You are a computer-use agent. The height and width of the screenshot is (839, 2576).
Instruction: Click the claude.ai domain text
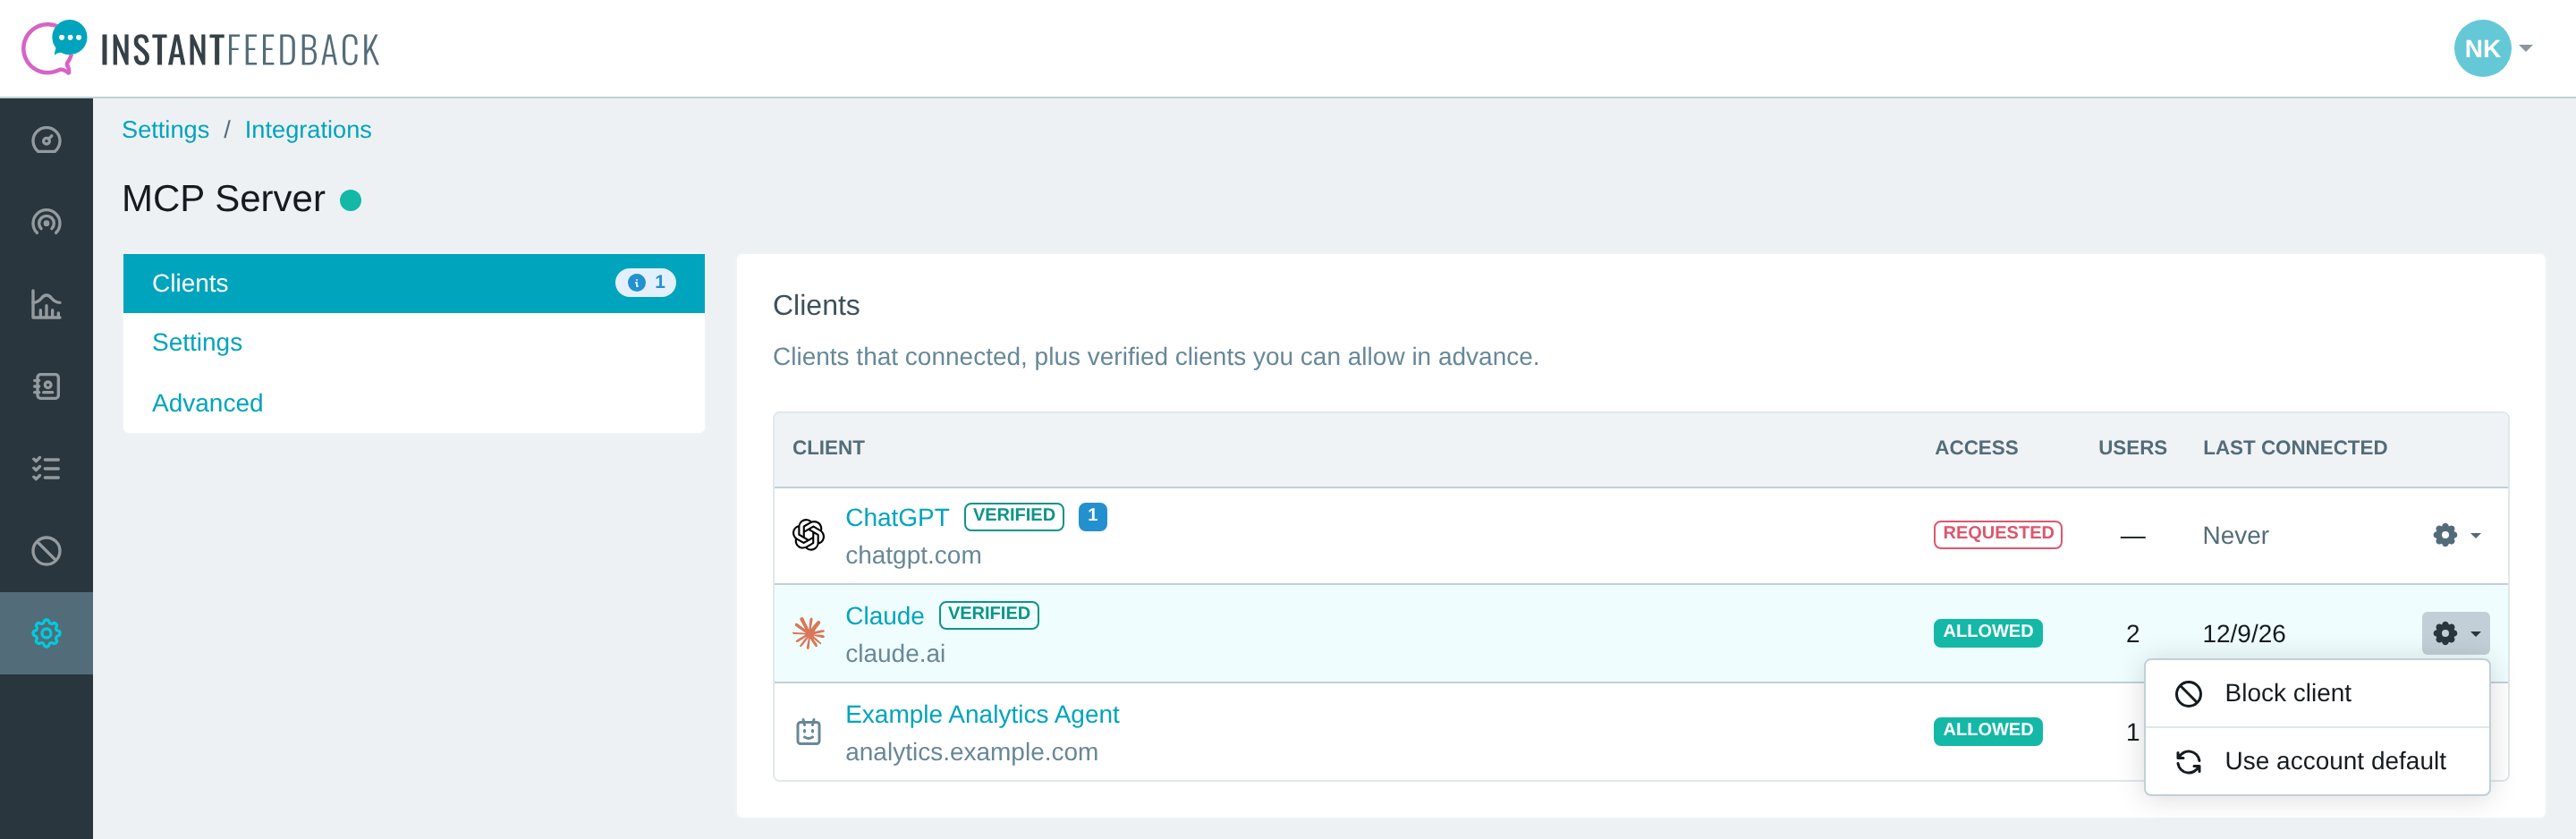pos(895,653)
